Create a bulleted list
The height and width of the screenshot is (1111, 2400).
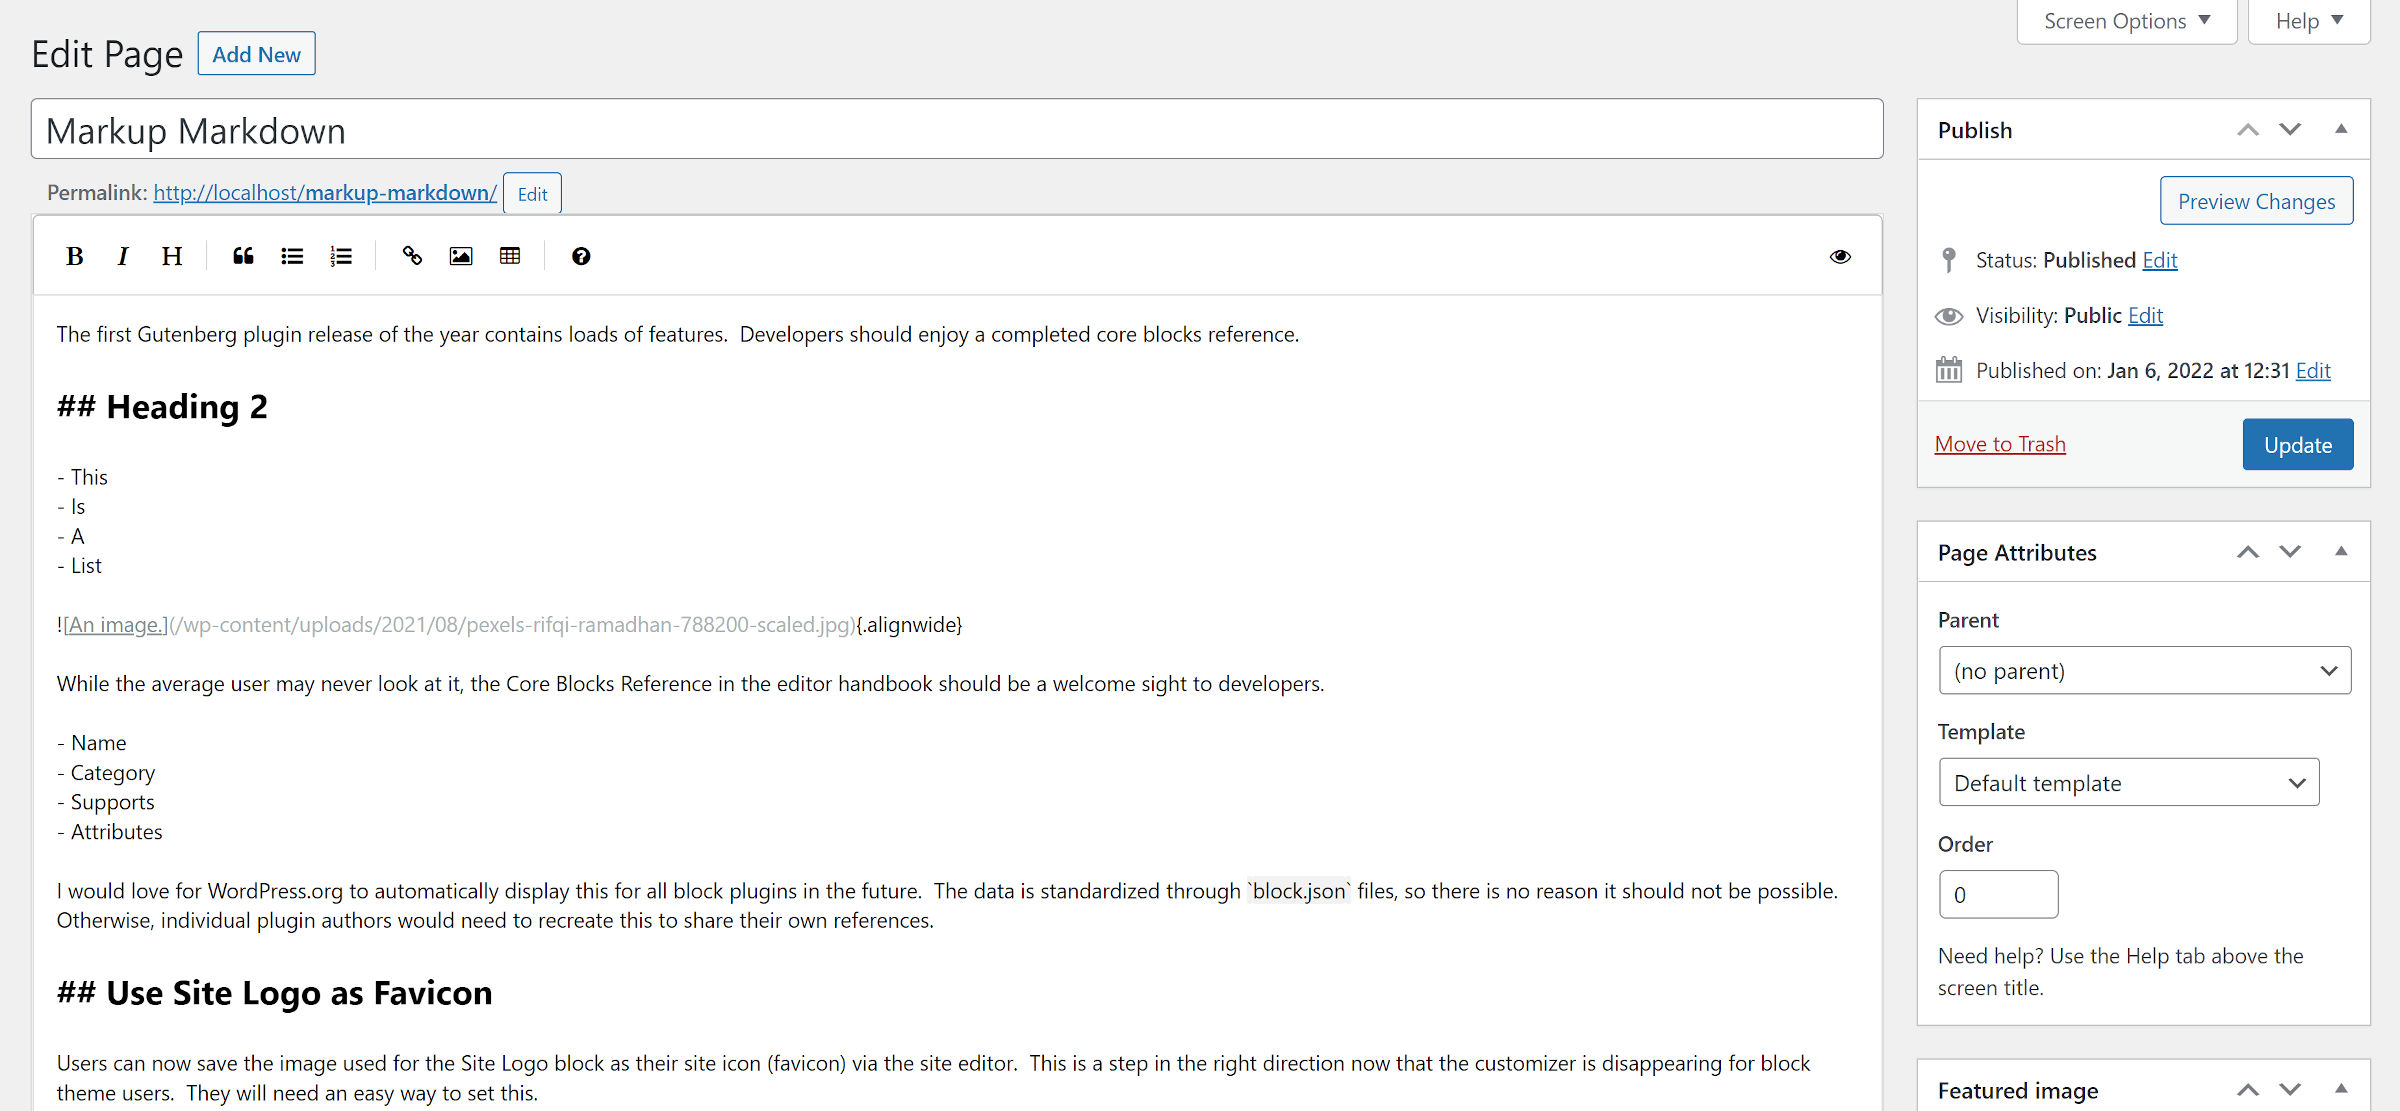click(291, 256)
